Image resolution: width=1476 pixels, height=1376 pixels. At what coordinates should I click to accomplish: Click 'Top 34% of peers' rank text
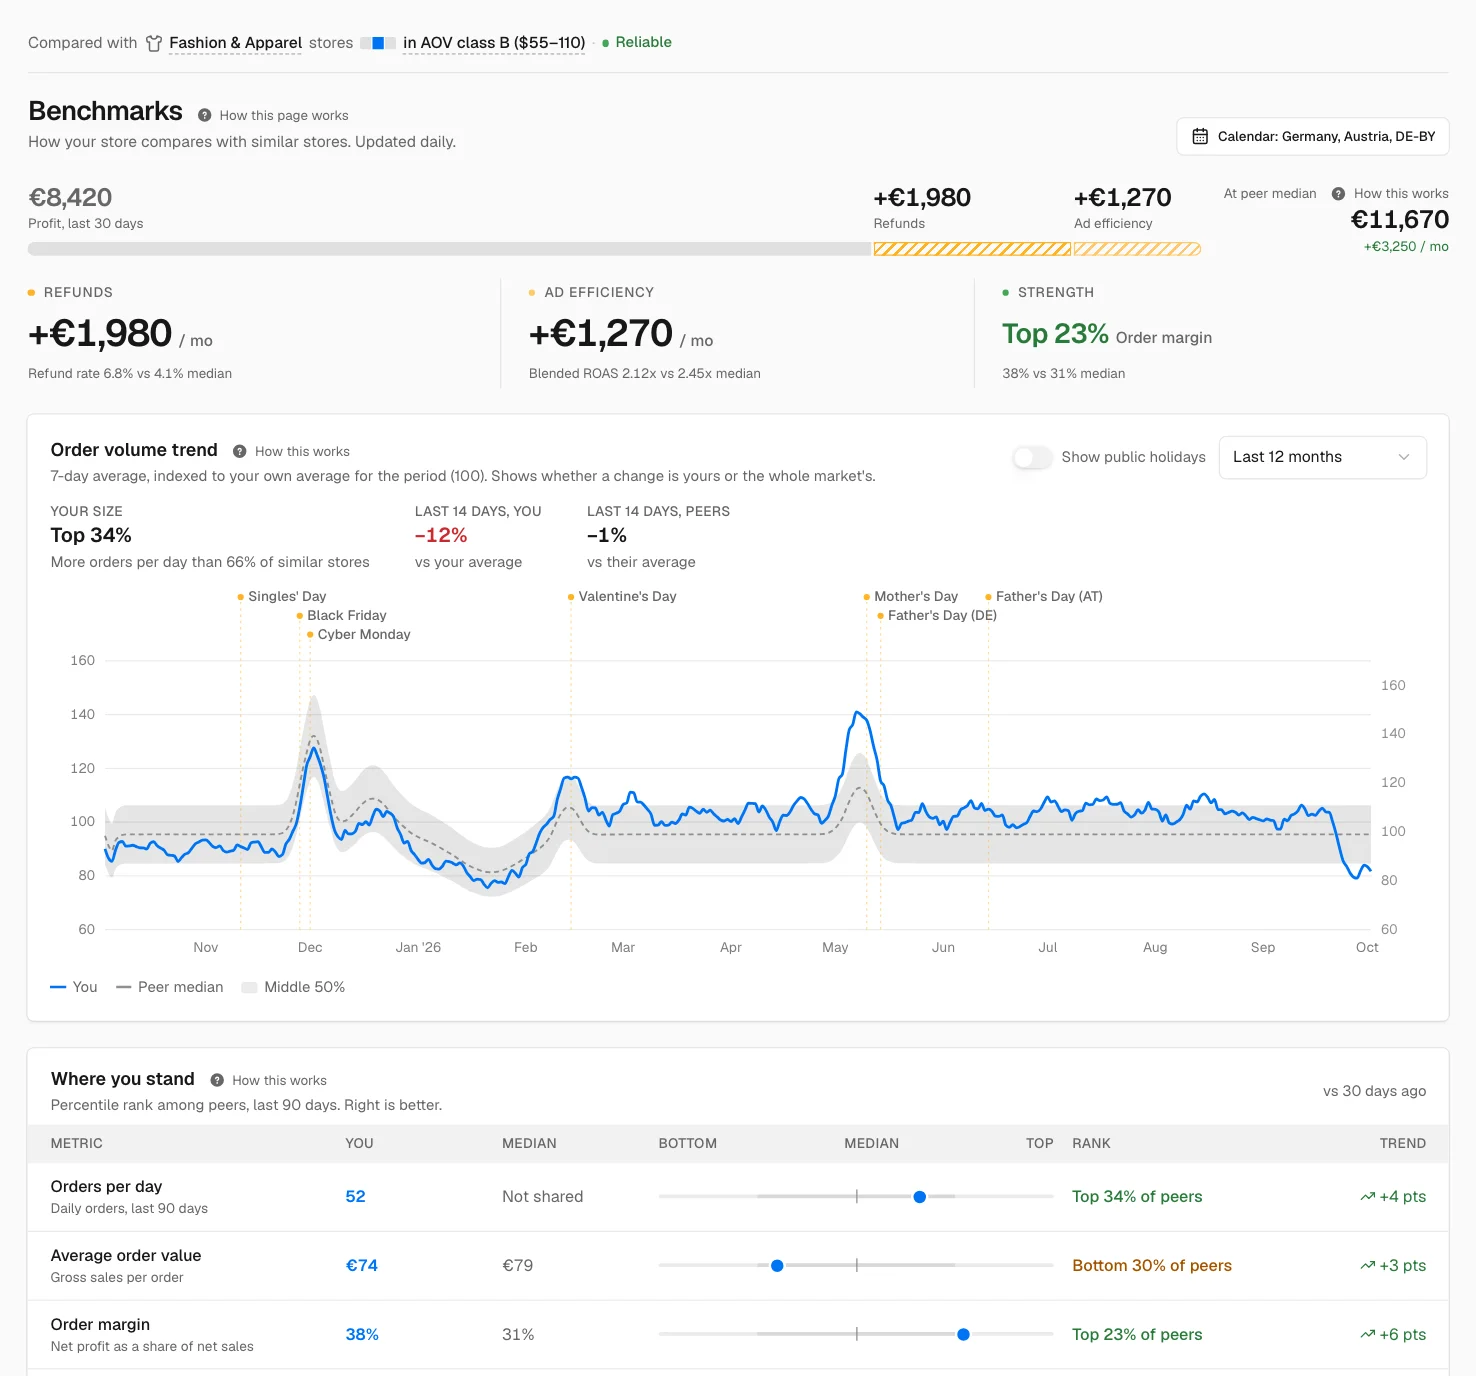1137,1197
